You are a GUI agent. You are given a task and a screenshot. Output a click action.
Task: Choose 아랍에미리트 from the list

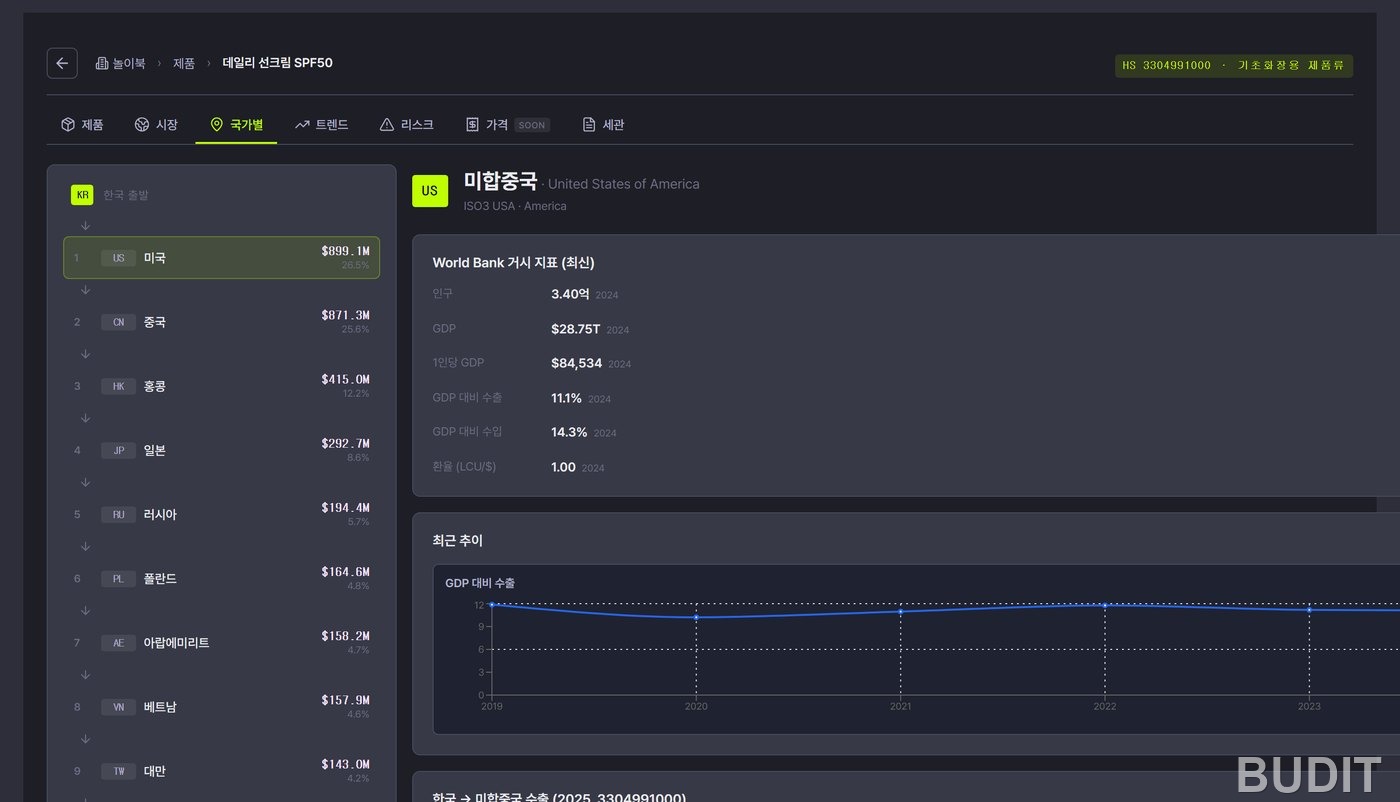221,643
